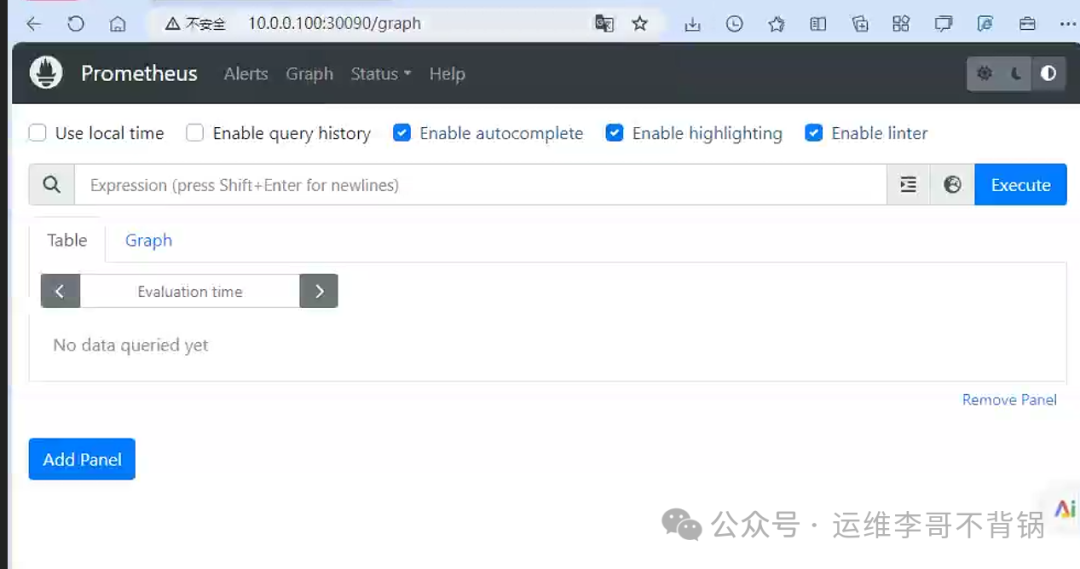Viewport: 1080px width, 569px height.
Task: Step evaluation time forward with right chevron
Action: coord(319,291)
